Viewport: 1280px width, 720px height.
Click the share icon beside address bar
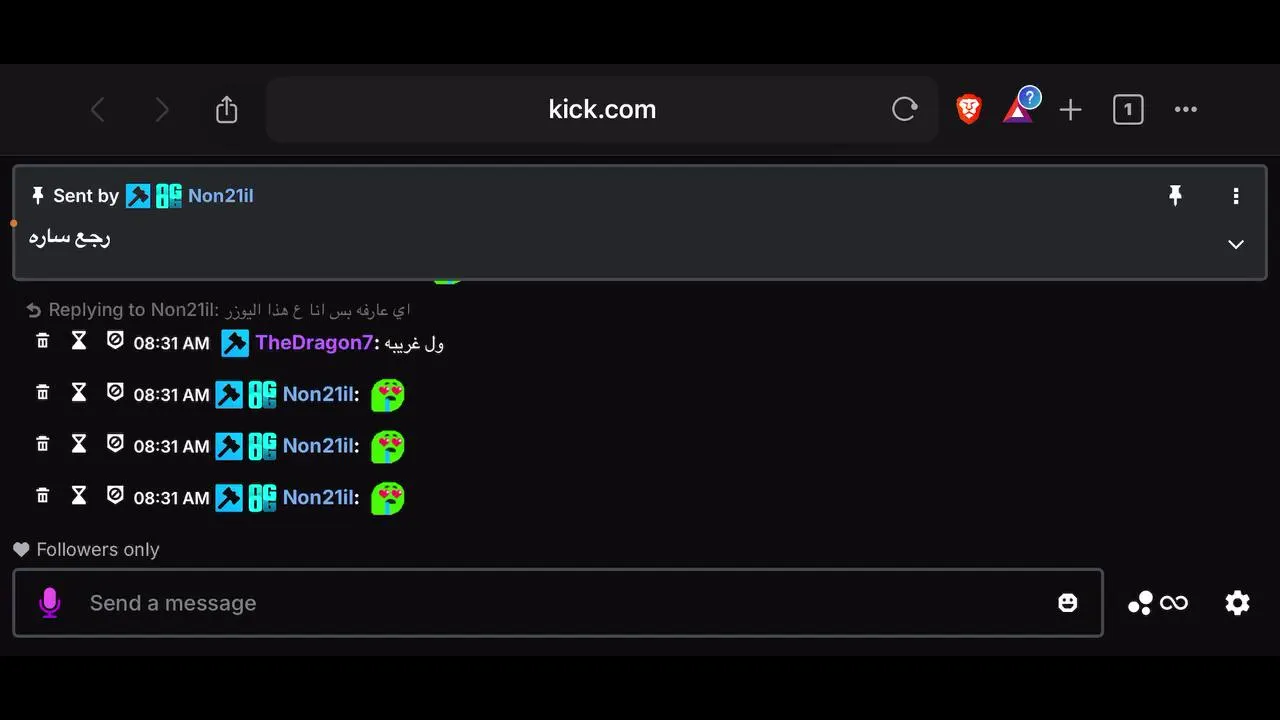click(227, 109)
